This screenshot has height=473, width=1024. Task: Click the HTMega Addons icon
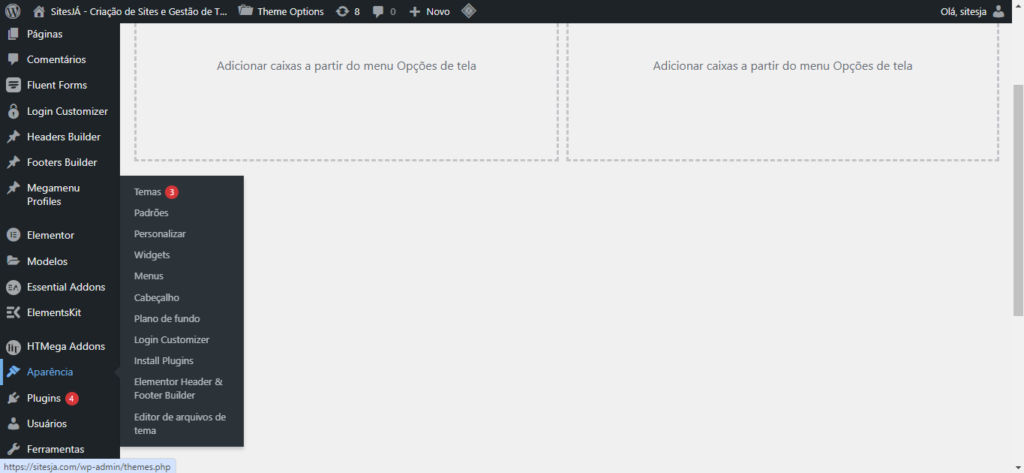[14, 347]
